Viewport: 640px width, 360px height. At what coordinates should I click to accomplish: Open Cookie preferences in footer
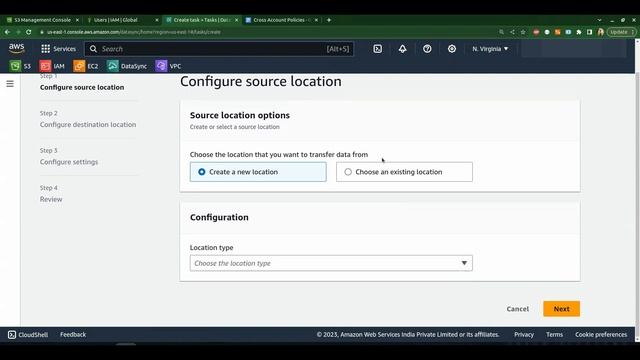(x=601, y=334)
